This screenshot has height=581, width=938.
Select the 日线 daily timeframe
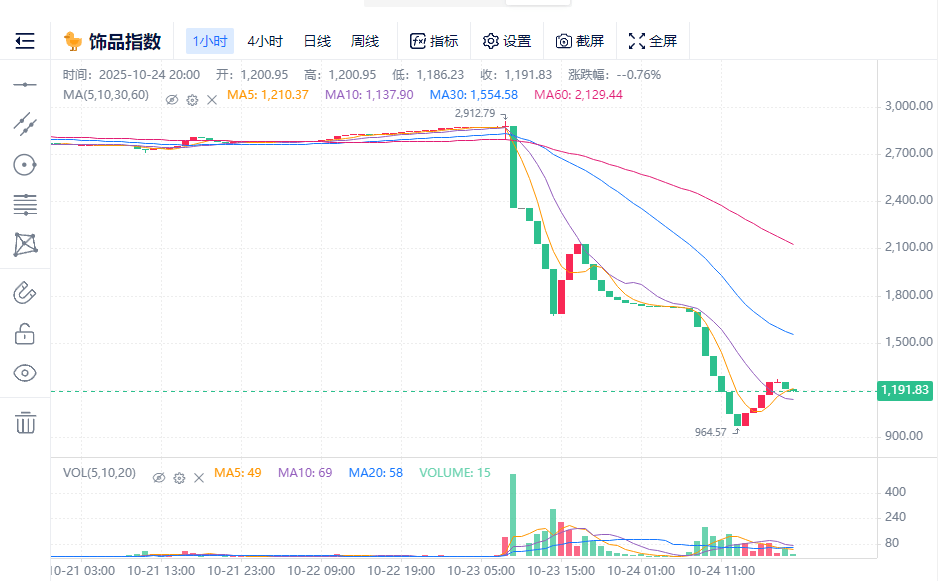317,41
